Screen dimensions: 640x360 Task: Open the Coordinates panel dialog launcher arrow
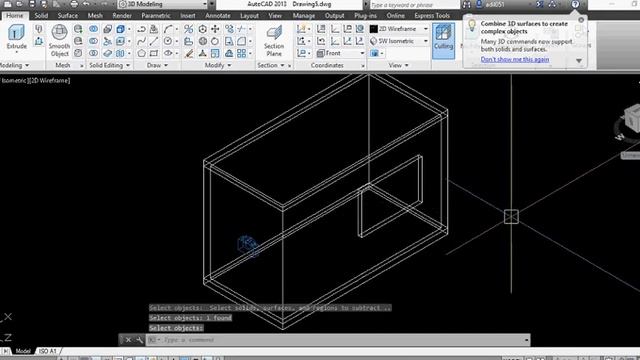click(x=363, y=66)
